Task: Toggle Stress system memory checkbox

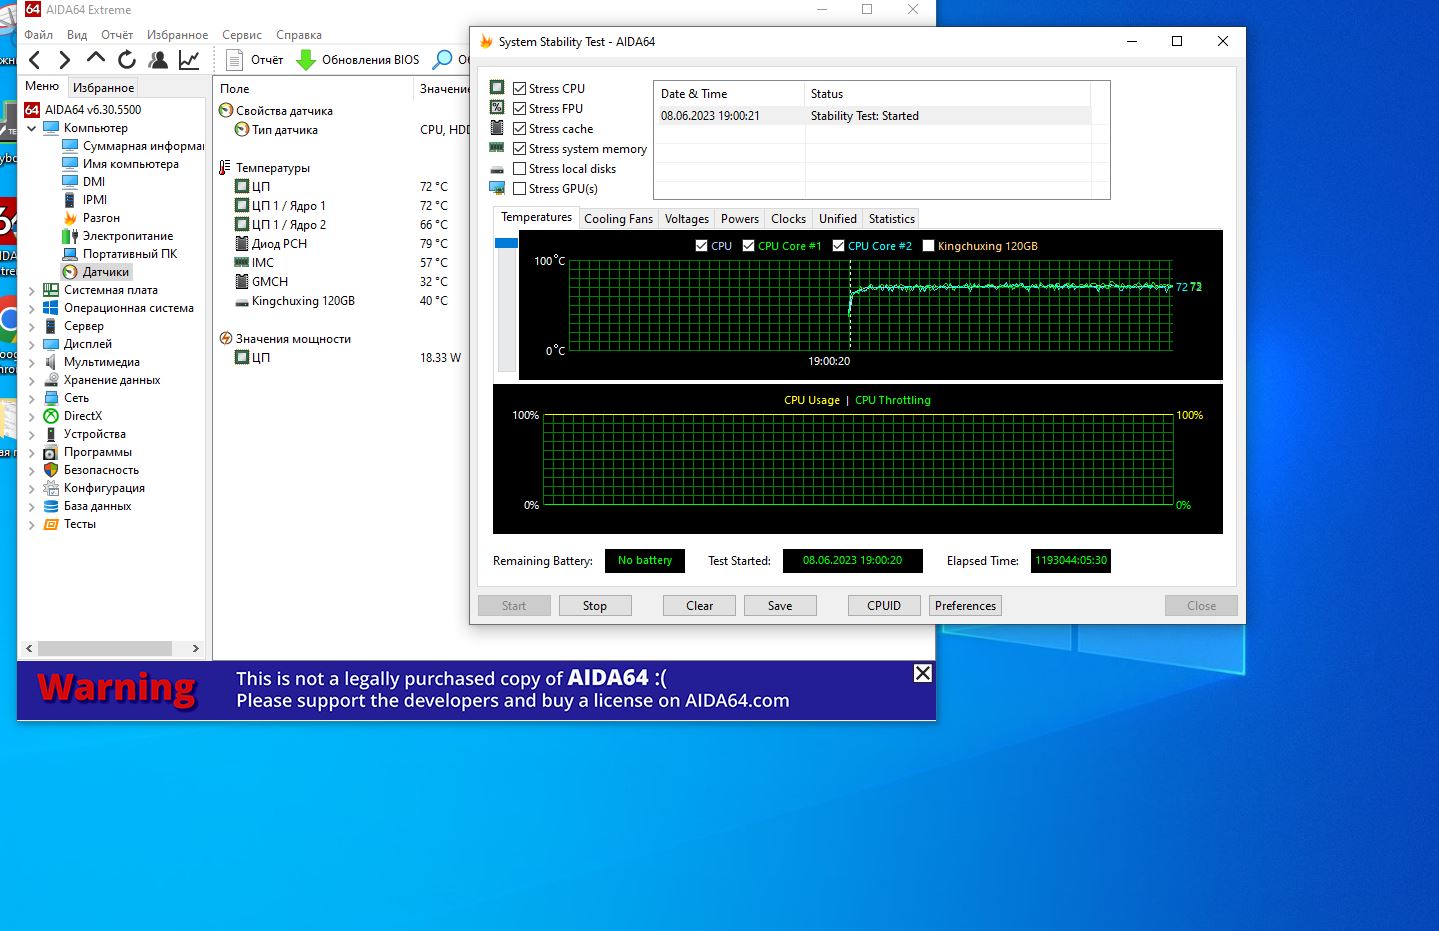Action: coord(520,149)
